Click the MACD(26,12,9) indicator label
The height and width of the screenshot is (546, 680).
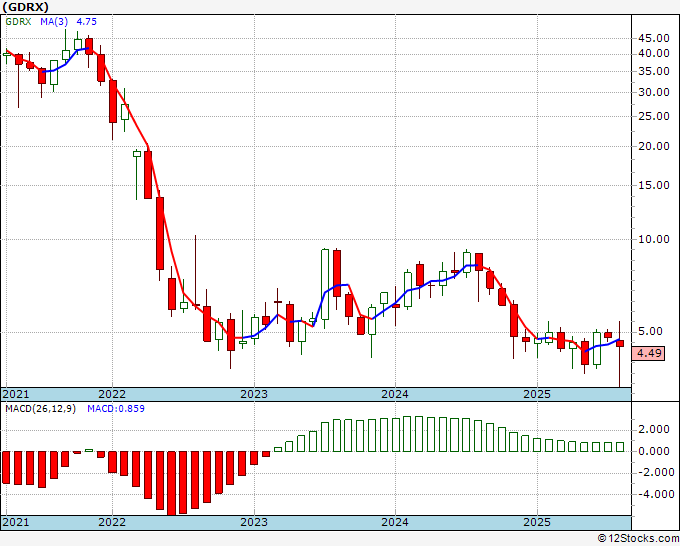[40, 409]
